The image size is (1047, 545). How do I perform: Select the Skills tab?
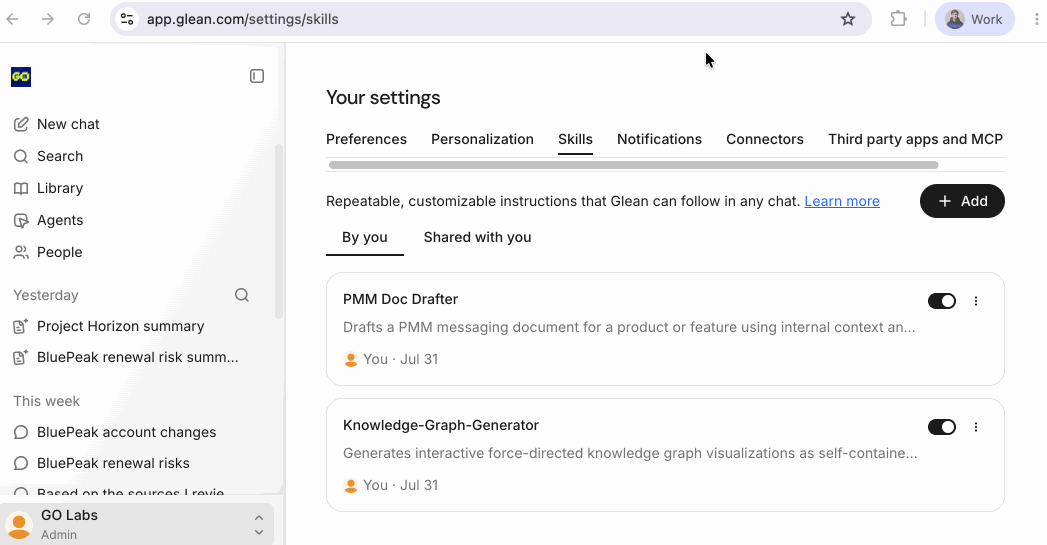coord(575,139)
